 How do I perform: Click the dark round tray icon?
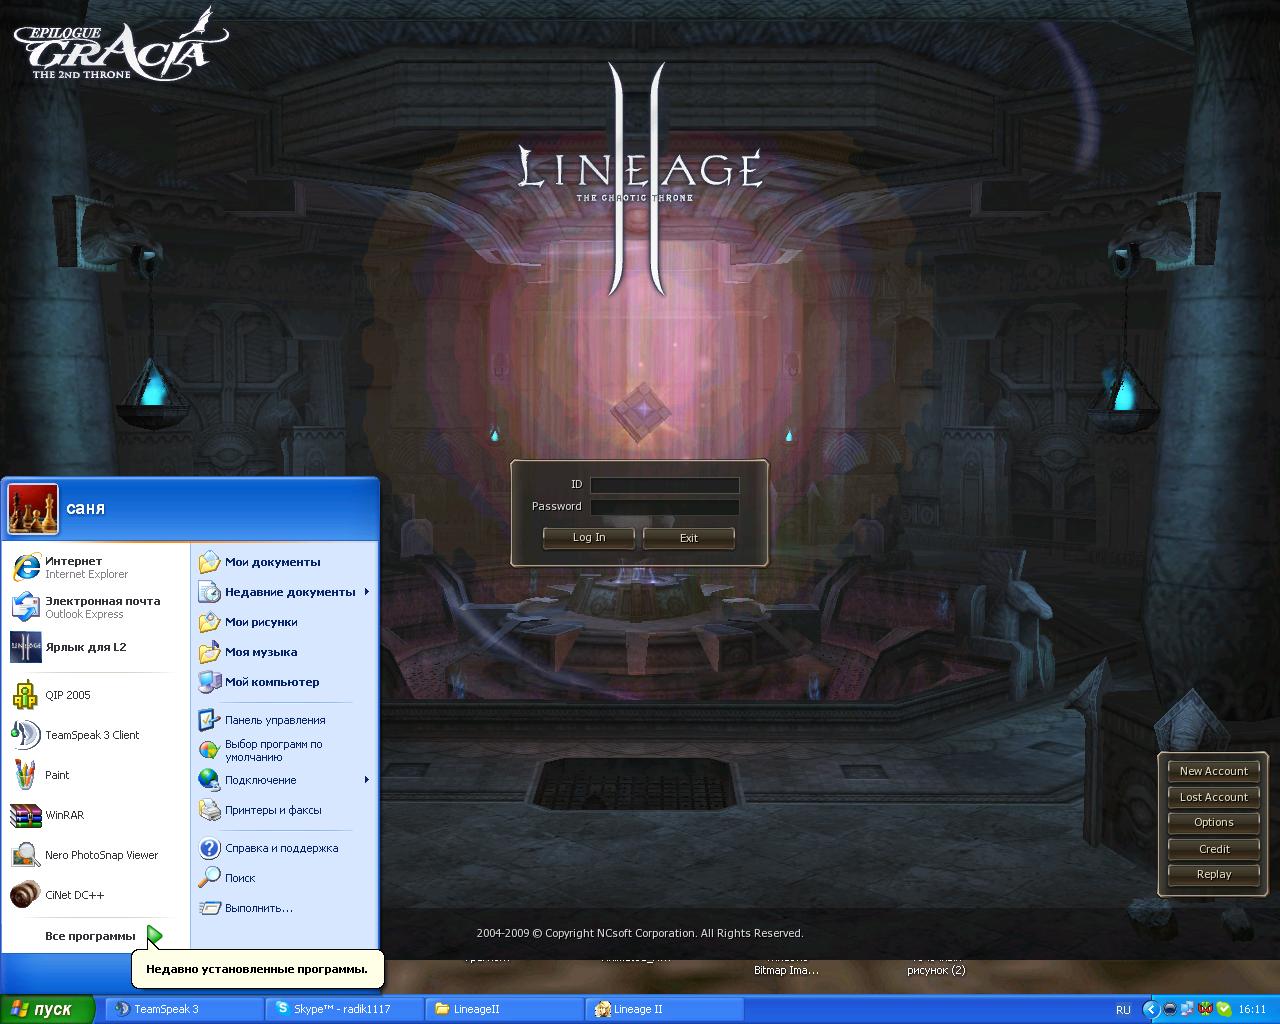tap(1170, 1010)
